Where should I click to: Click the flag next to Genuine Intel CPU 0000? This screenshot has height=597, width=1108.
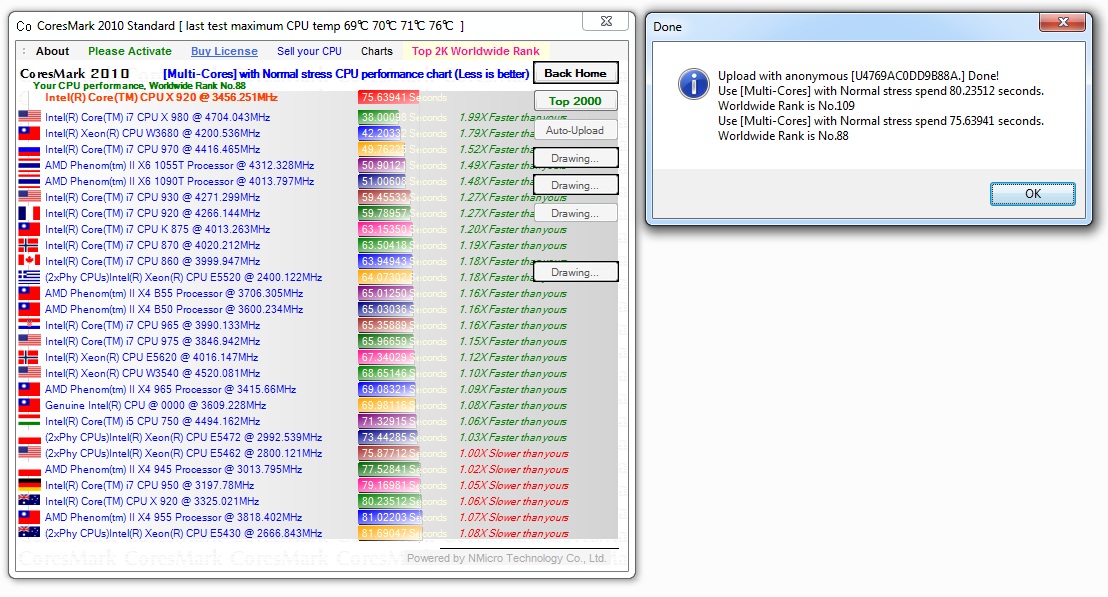(x=29, y=405)
